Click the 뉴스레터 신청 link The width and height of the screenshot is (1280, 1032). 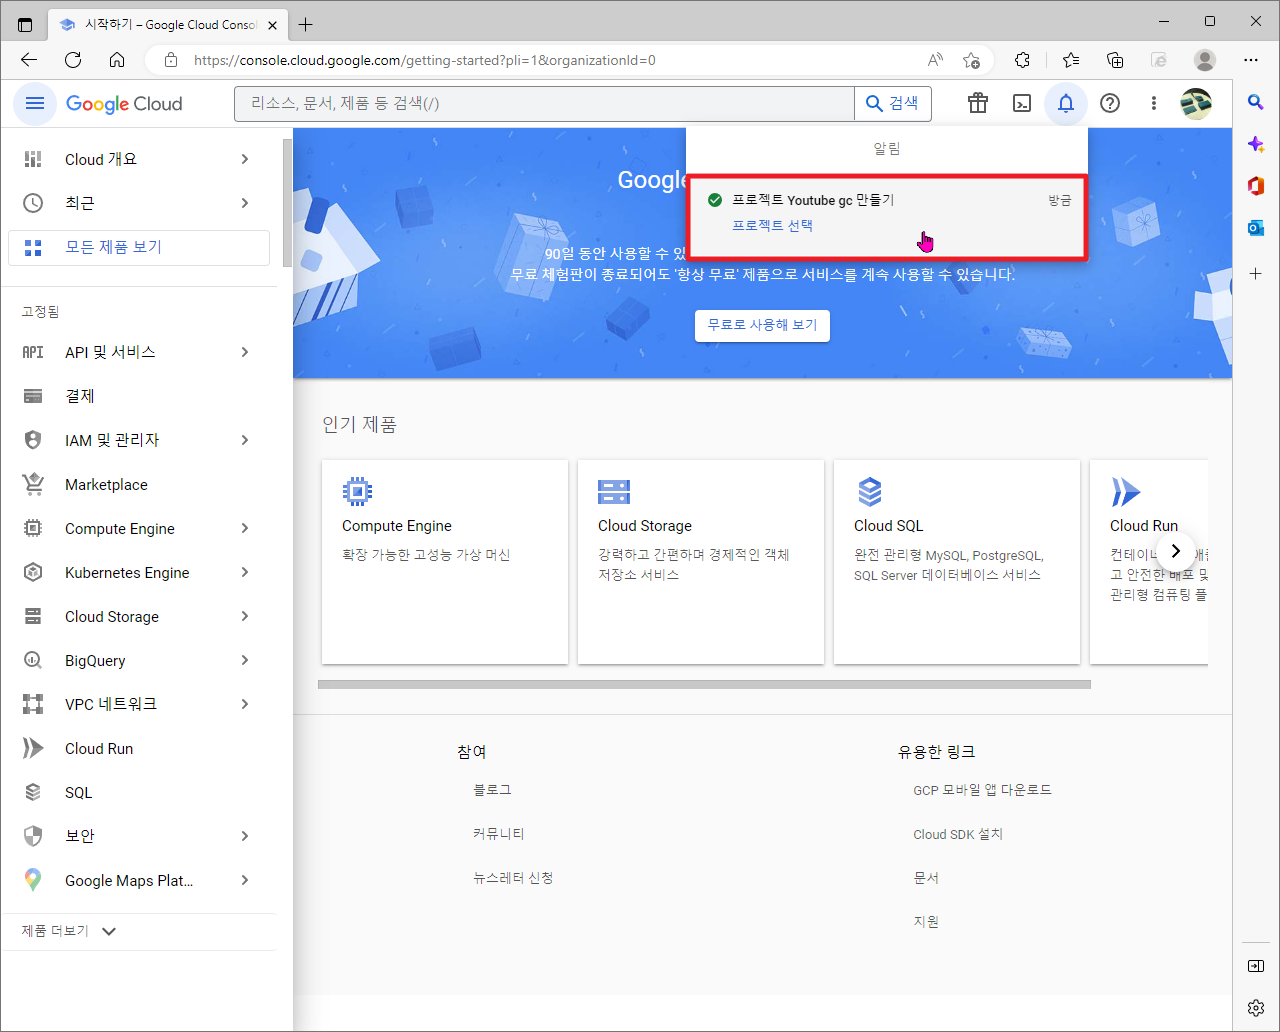pyautogui.click(x=513, y=878)
